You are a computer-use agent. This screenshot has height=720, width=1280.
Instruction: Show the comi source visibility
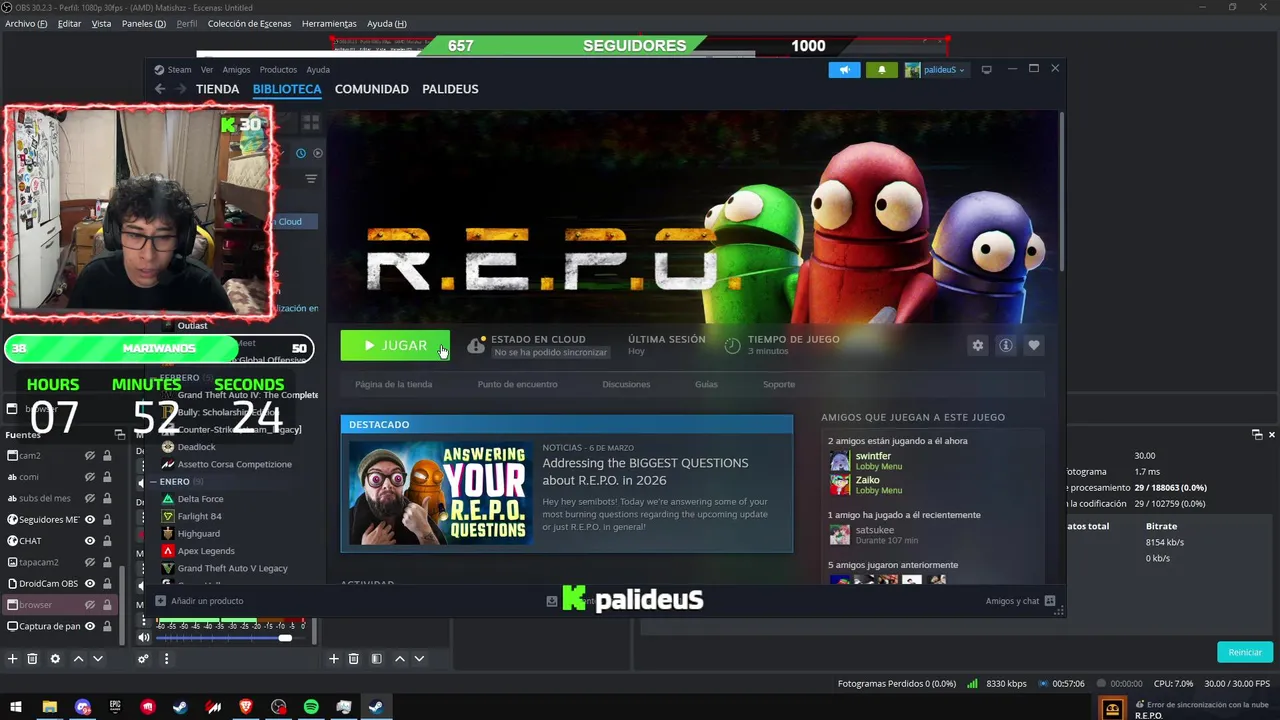tap(90, 477)
